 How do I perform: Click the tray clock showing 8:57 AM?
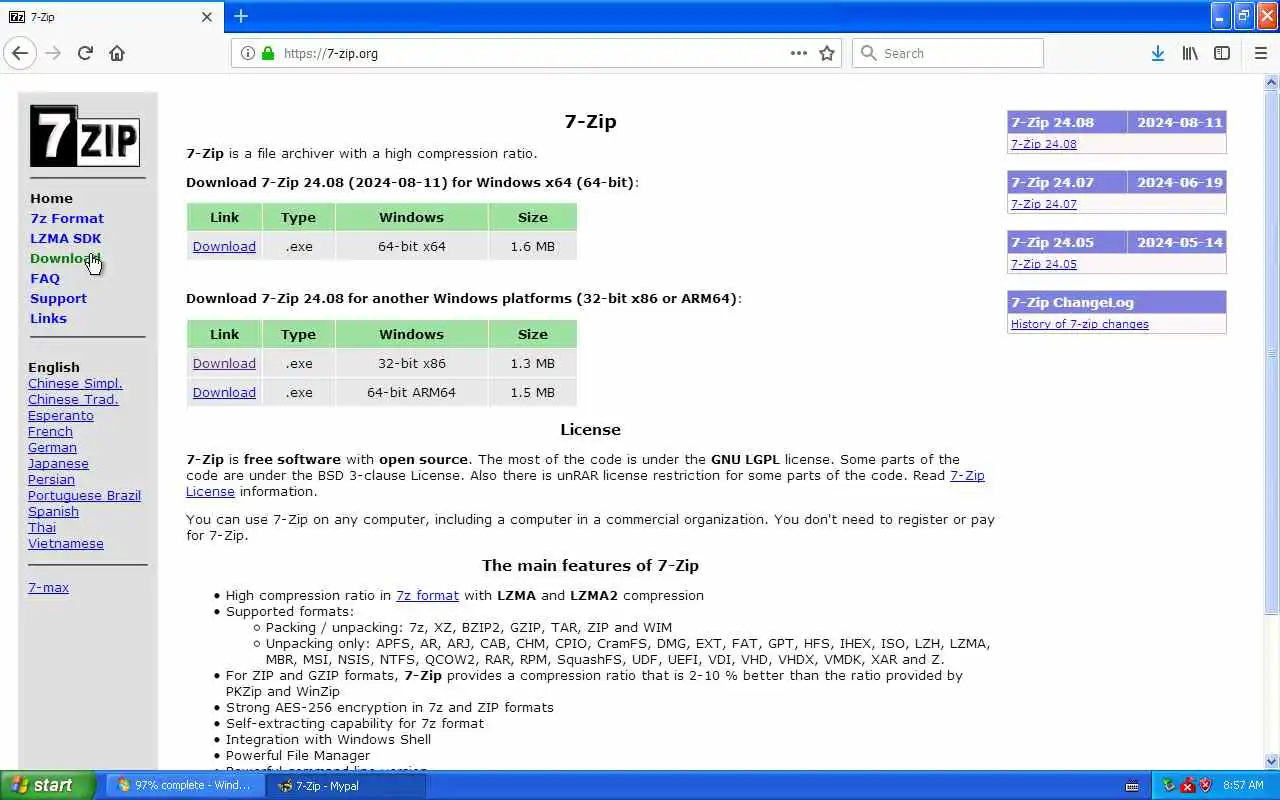[1243, 785]
